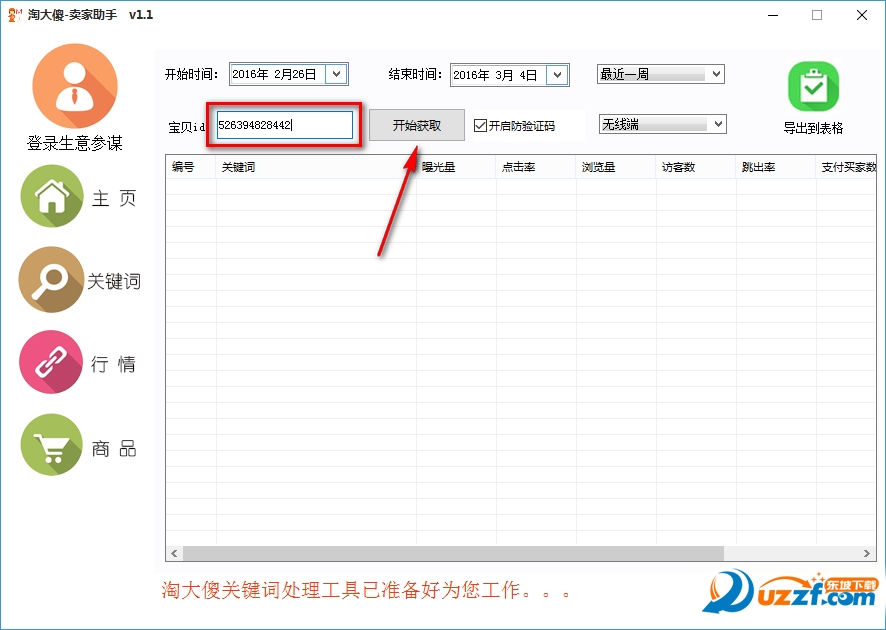Viewport: 886px width, 630px height.
Task: Click the horizontal scrollbar thumb
Action: click(453, 553)
